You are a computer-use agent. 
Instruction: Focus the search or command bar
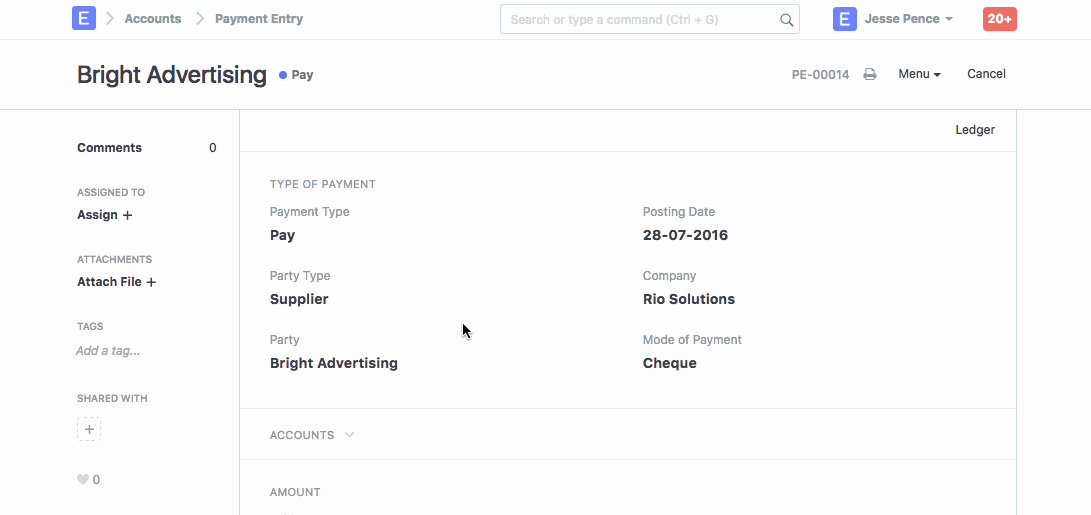click(640, 20)
